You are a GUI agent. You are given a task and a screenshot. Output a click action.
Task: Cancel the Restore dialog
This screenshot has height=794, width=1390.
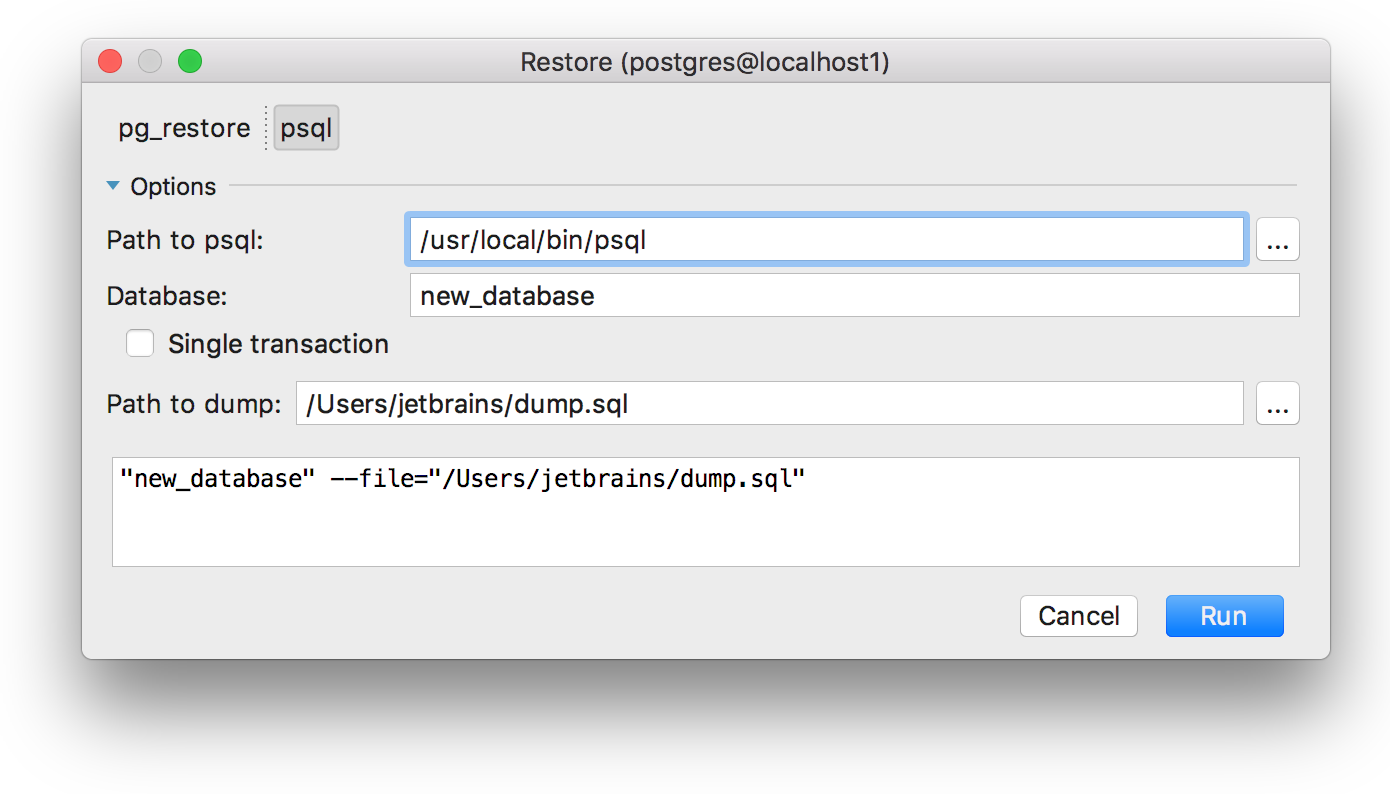[x=1078, y=616]
